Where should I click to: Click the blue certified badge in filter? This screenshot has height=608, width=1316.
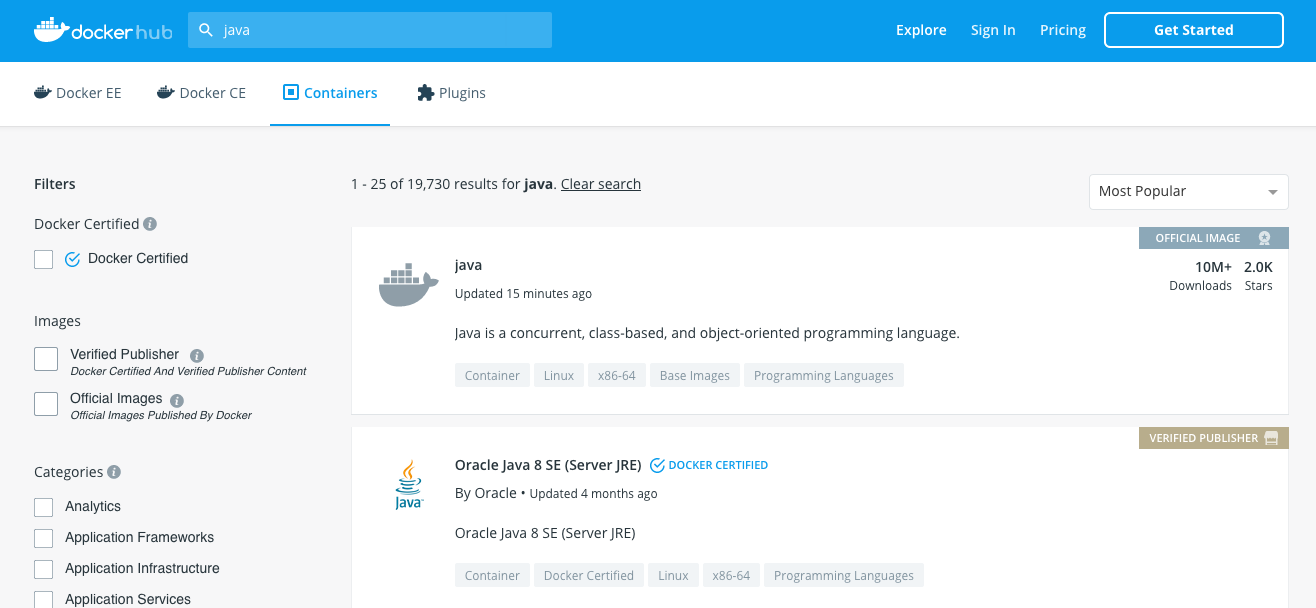pyautogui.click(x=72, y=259)
